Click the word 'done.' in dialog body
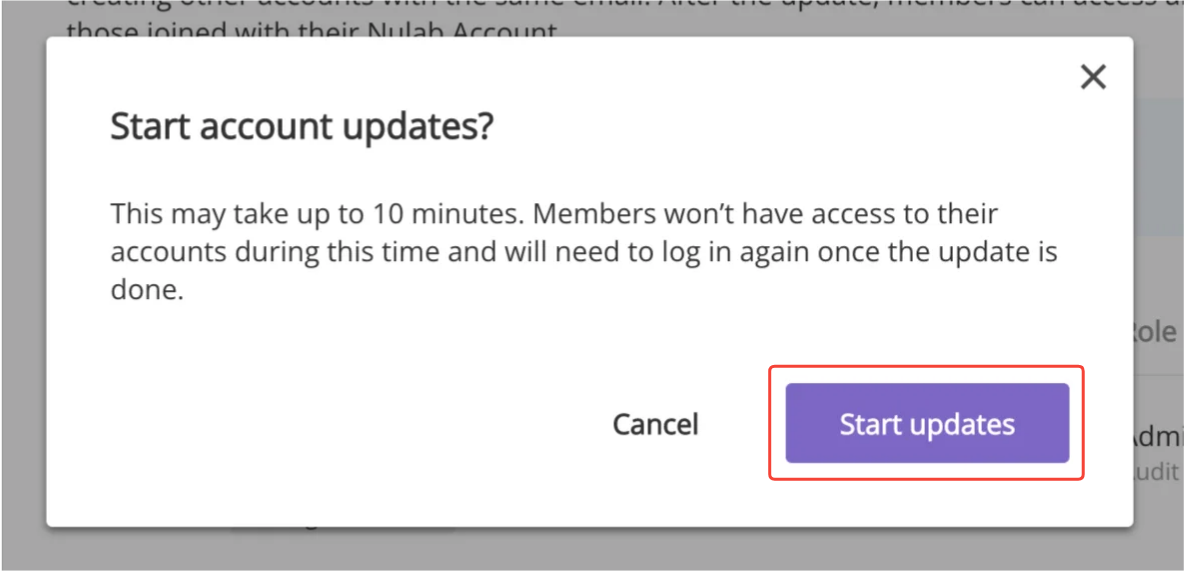 tap(147, 291)
